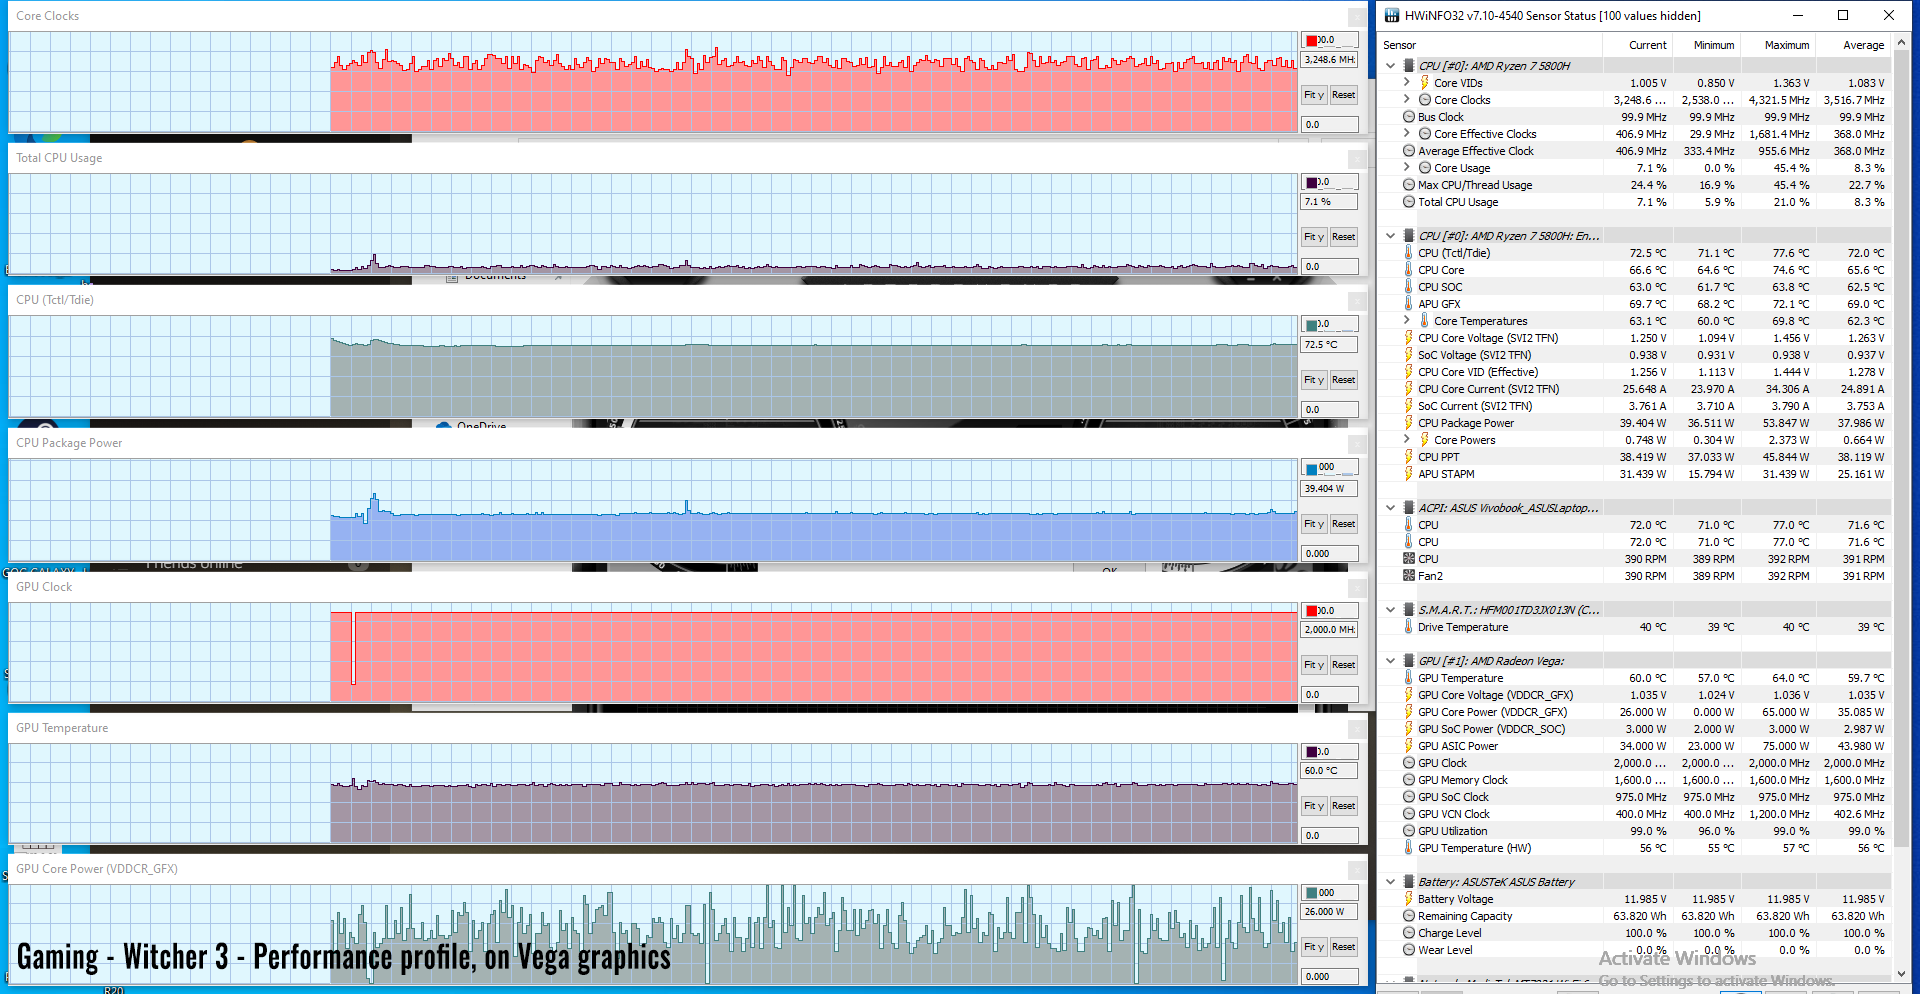The image size is (1920, 994).
Task: Click the Current column header
Action: point(1647,45)
